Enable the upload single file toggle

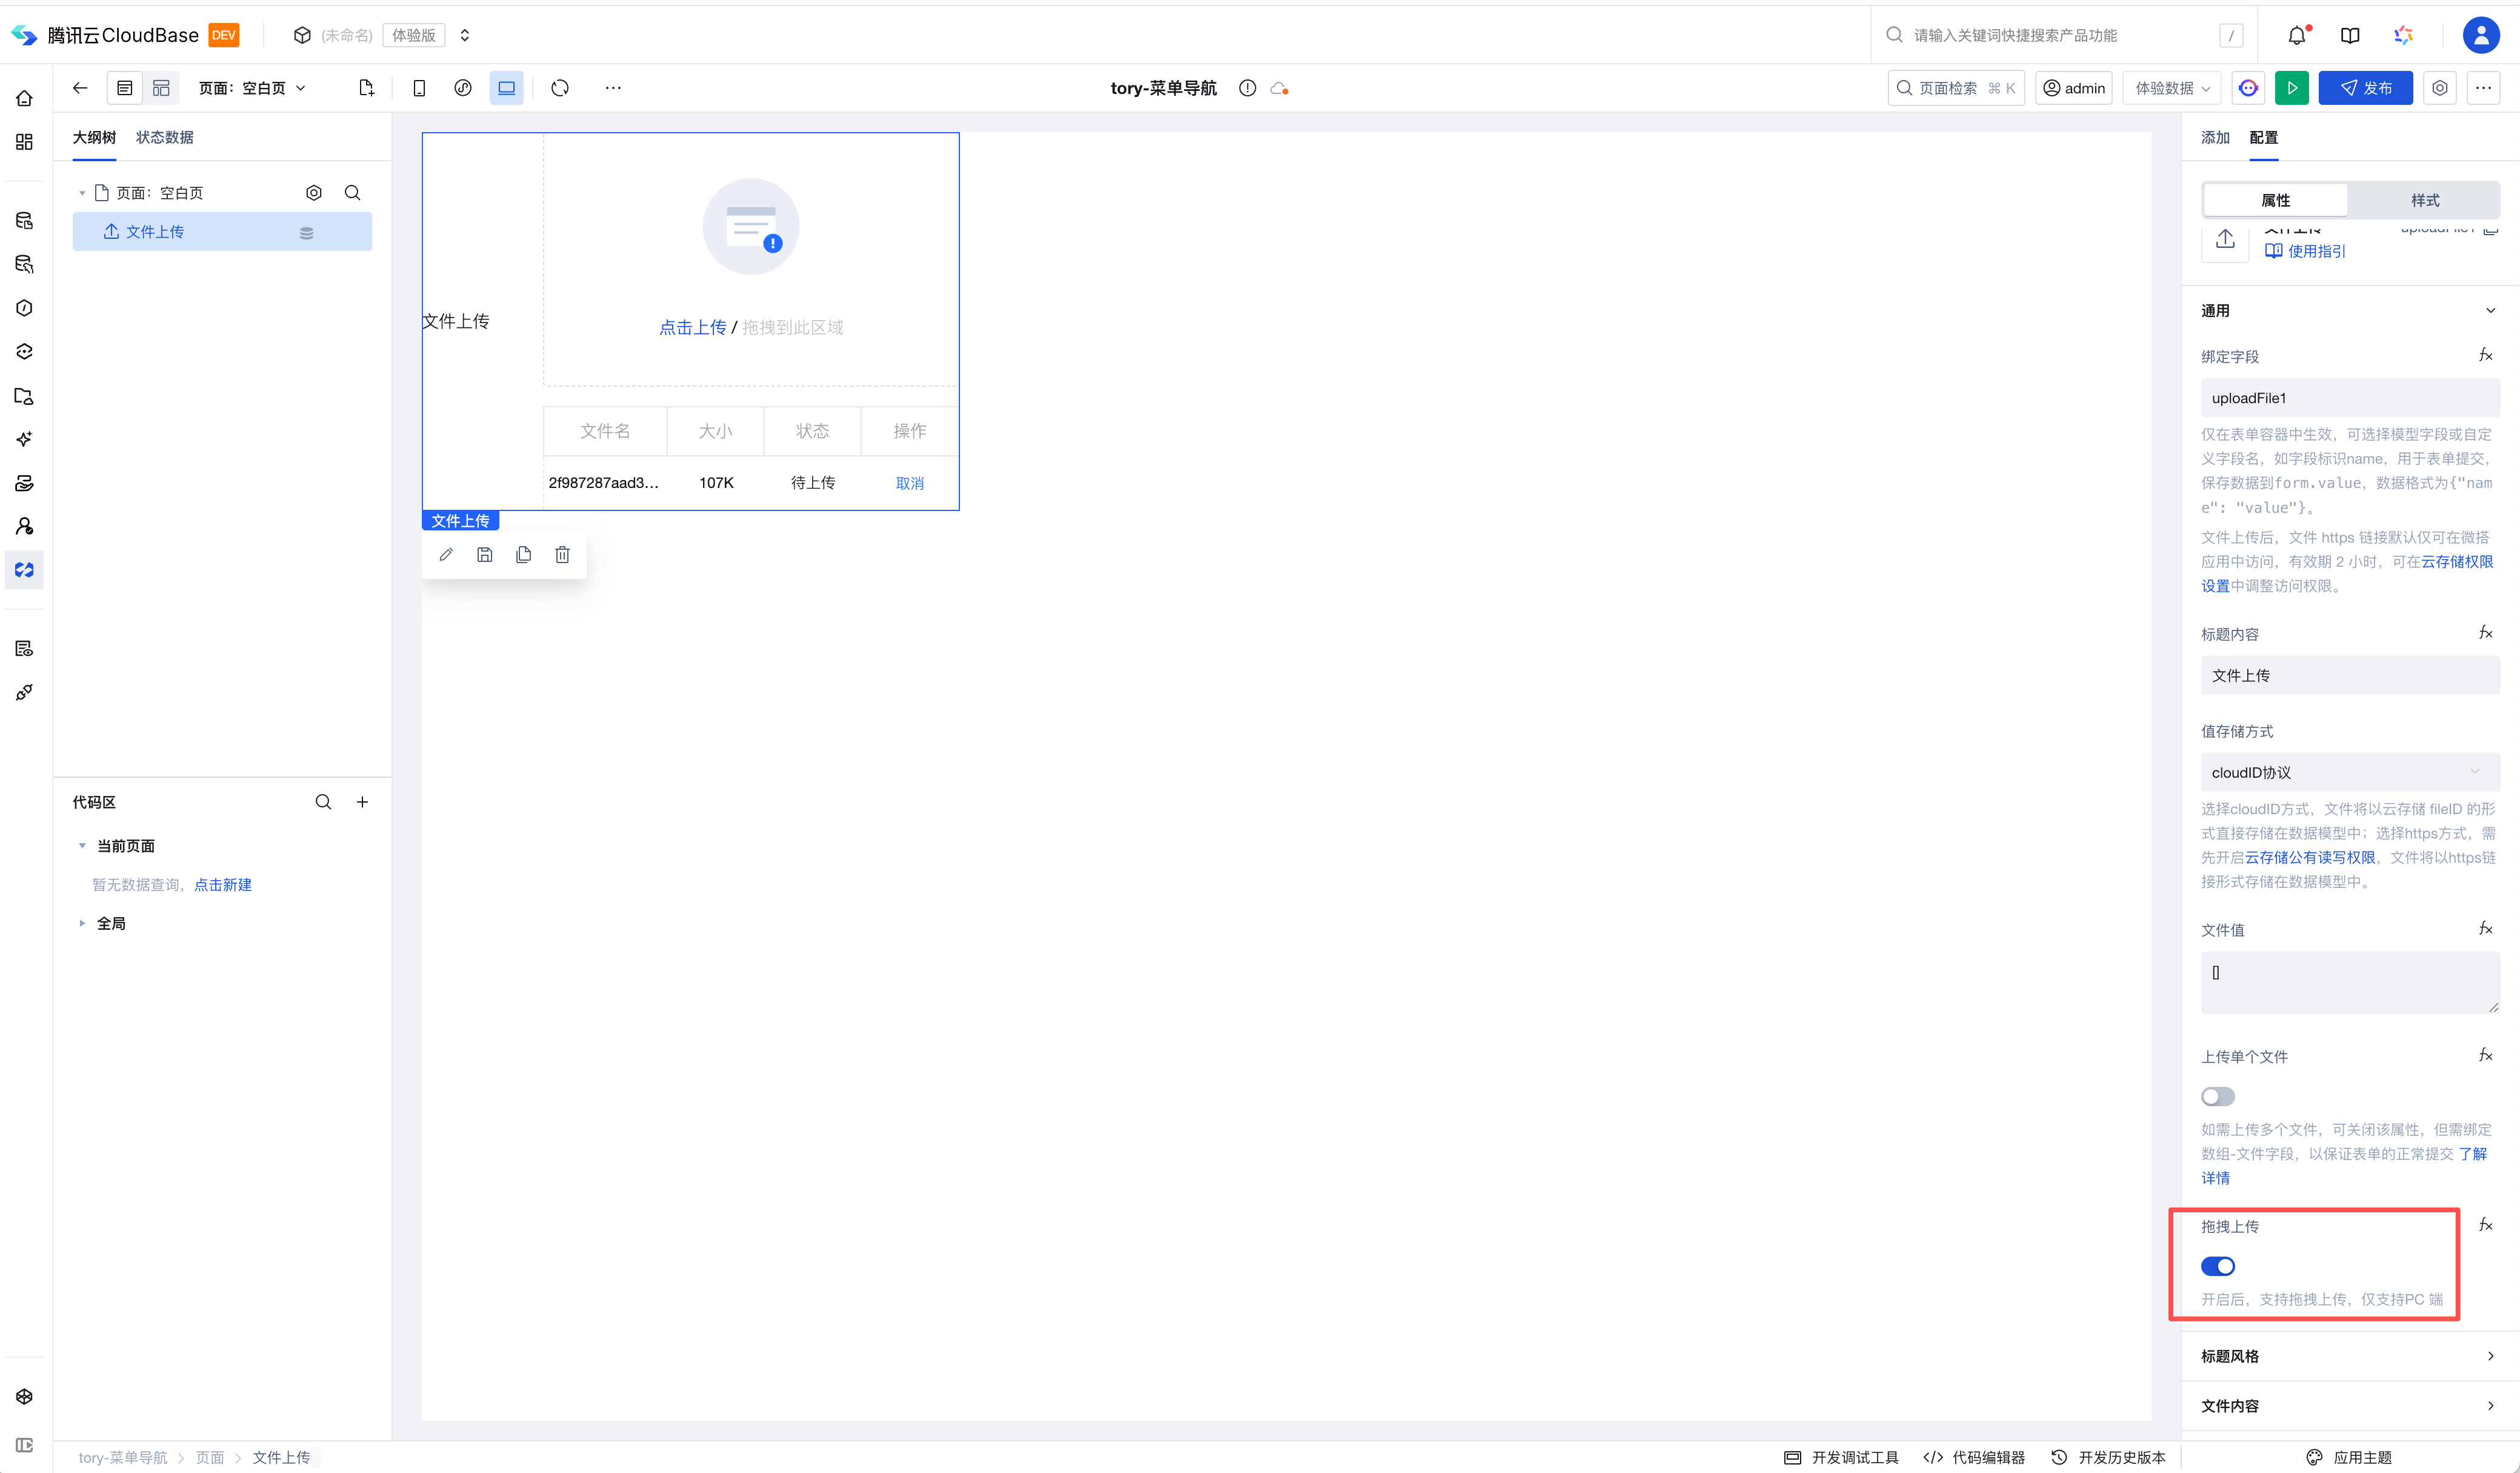pyautogui.click(x=2217, y=1097)
